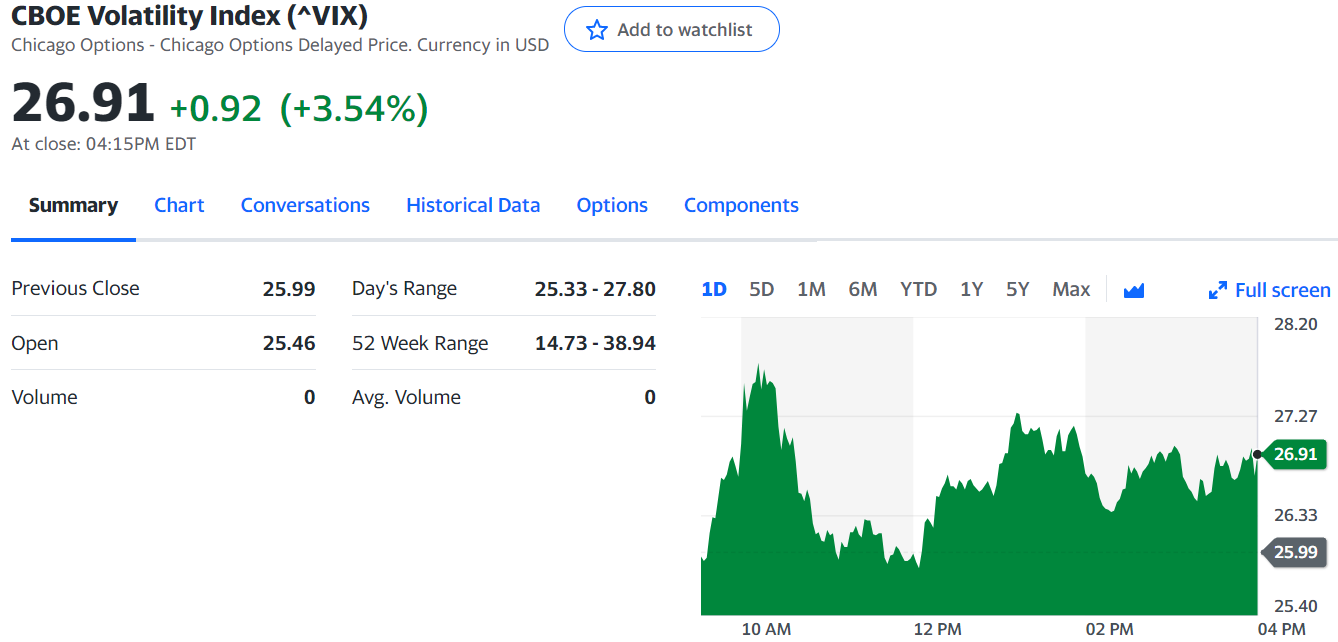Click the +0.92 price change value
The width and height of the screenshot is (1338, 642).
tap(216, 108)
